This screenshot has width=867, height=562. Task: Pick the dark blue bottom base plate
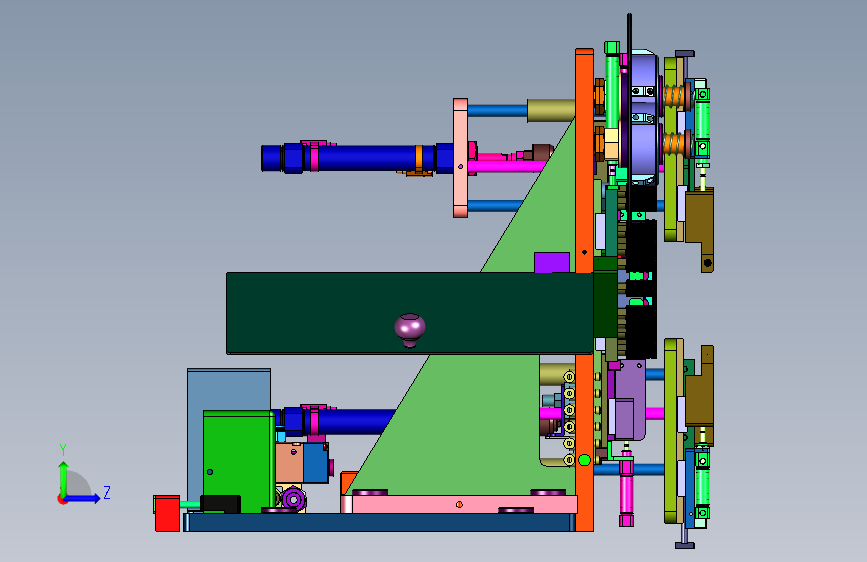(x=379, y=523)
